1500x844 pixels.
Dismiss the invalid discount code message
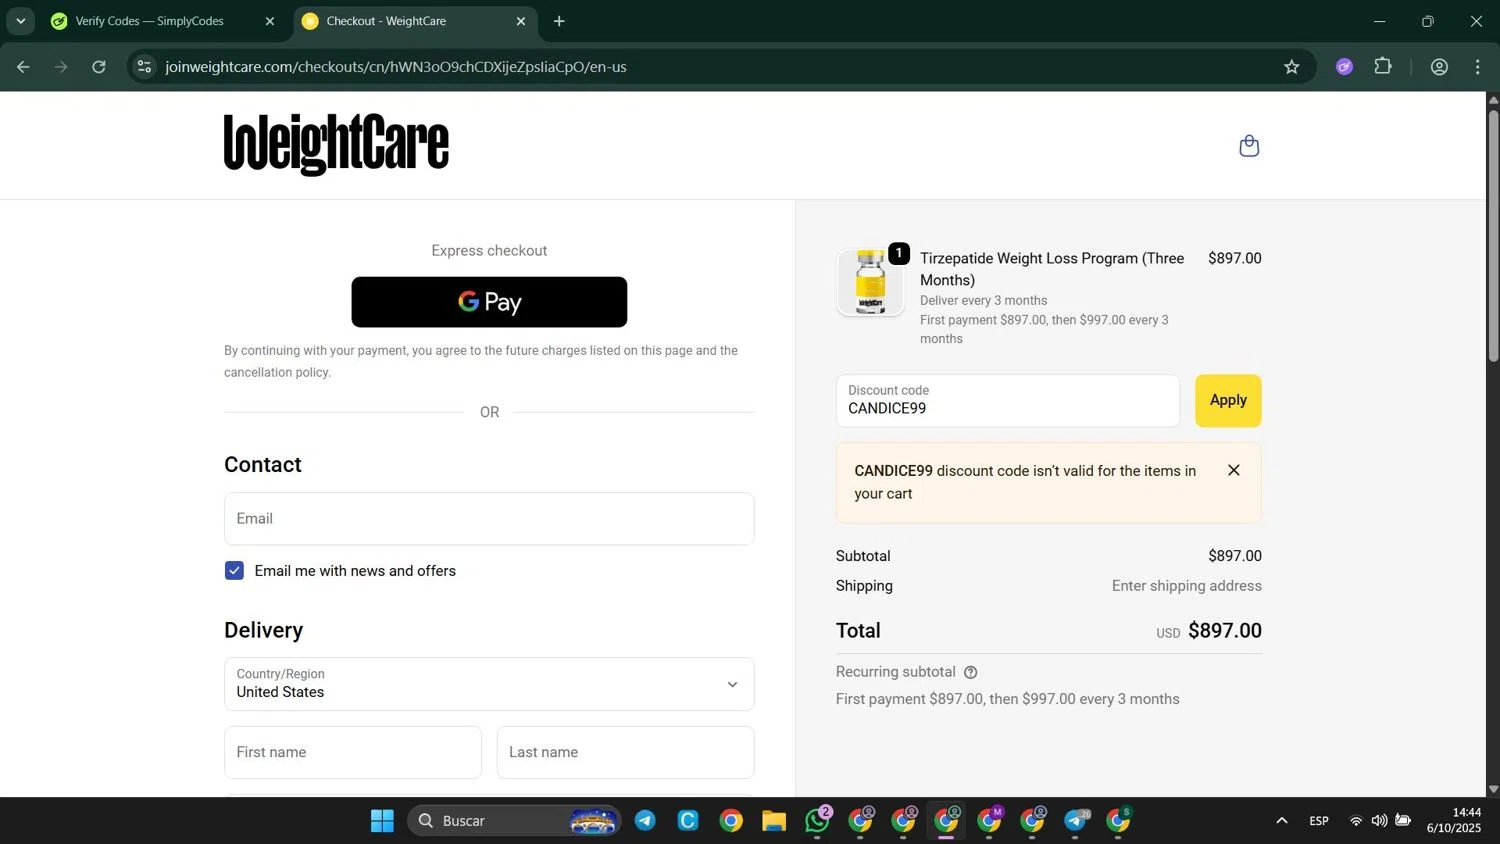click(x=1234, y=470)
